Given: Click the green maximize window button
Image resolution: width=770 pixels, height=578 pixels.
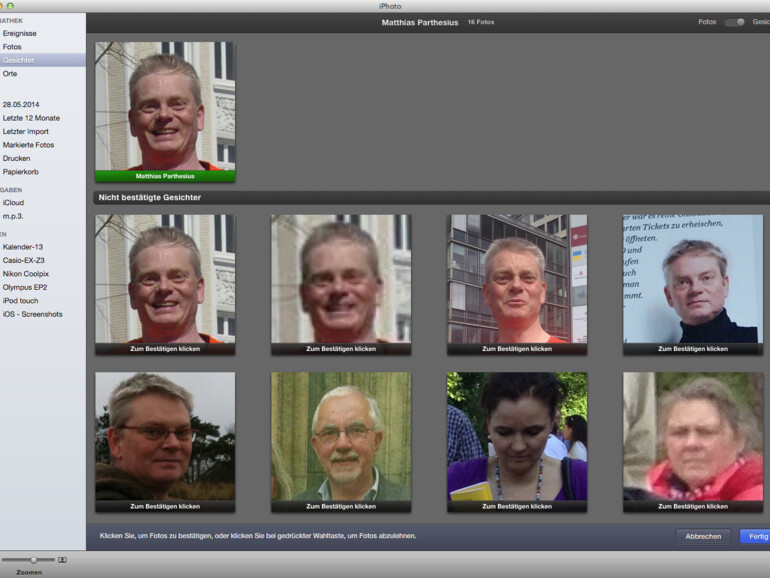Looking at the screenshot, I should tap(10, 6).
